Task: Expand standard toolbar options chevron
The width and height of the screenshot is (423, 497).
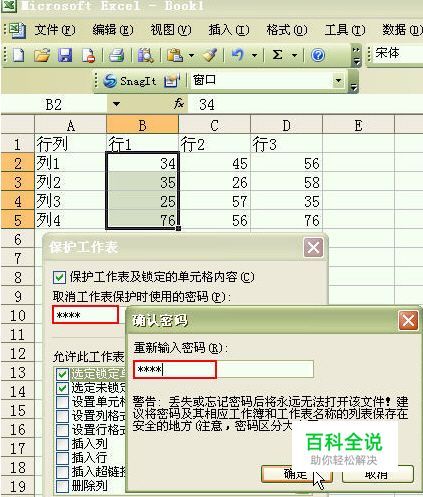Action: 356,56
